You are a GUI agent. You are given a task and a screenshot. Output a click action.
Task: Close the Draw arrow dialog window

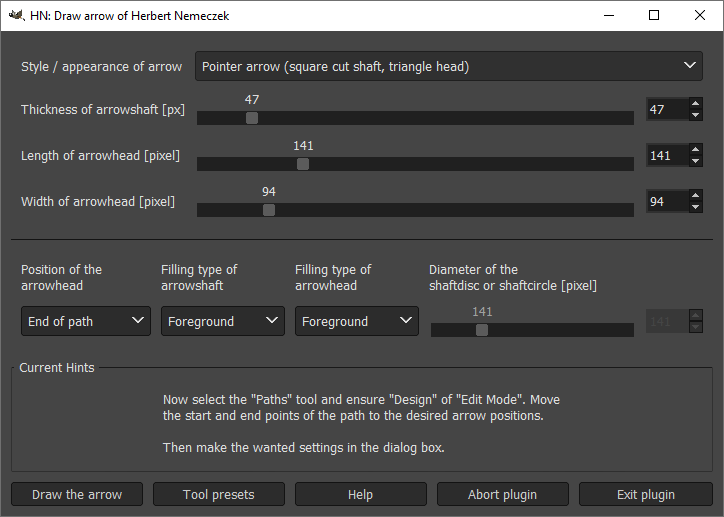point(700,15)
